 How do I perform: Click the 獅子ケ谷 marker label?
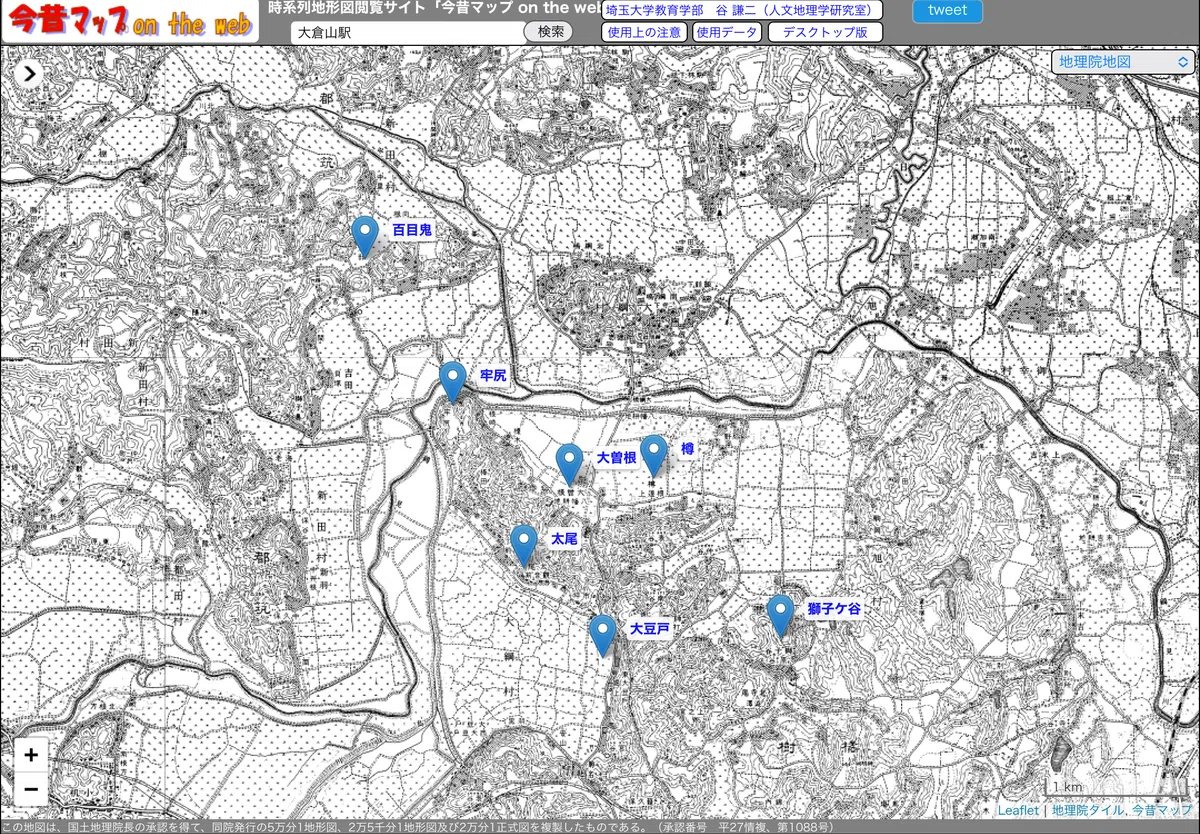[x=834, y=609]
